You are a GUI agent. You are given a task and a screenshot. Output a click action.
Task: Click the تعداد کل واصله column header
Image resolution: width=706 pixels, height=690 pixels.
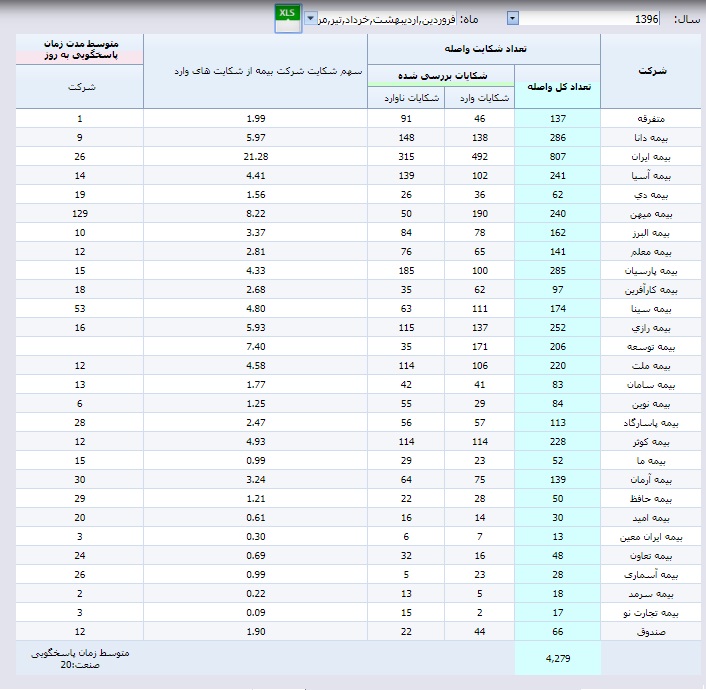click(558, 86)
